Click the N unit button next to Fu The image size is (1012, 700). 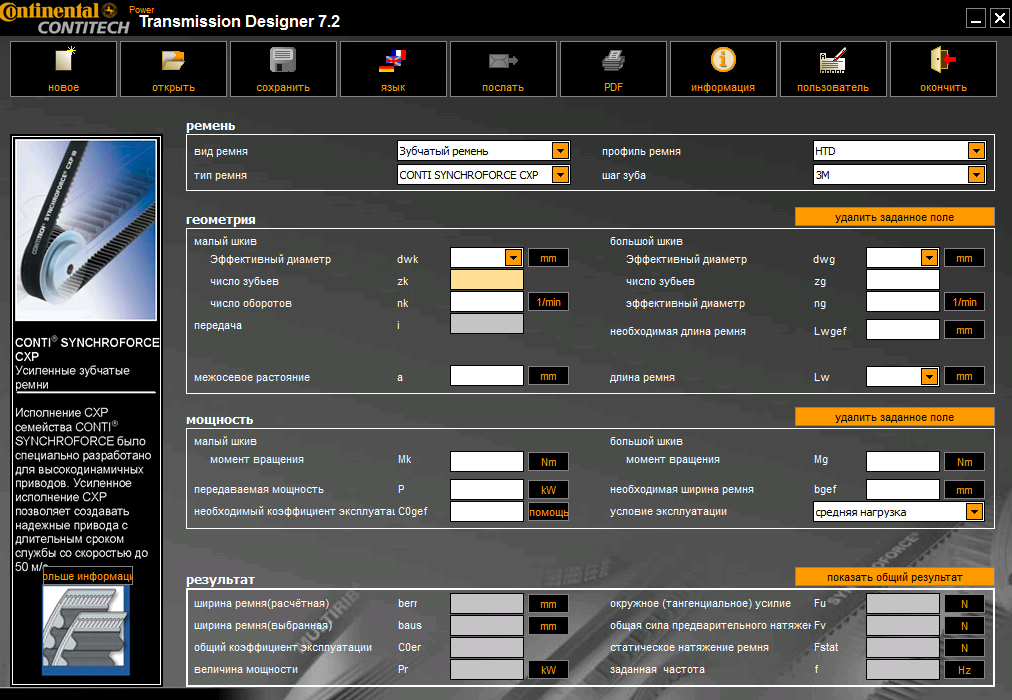click(x=964, y=604)
